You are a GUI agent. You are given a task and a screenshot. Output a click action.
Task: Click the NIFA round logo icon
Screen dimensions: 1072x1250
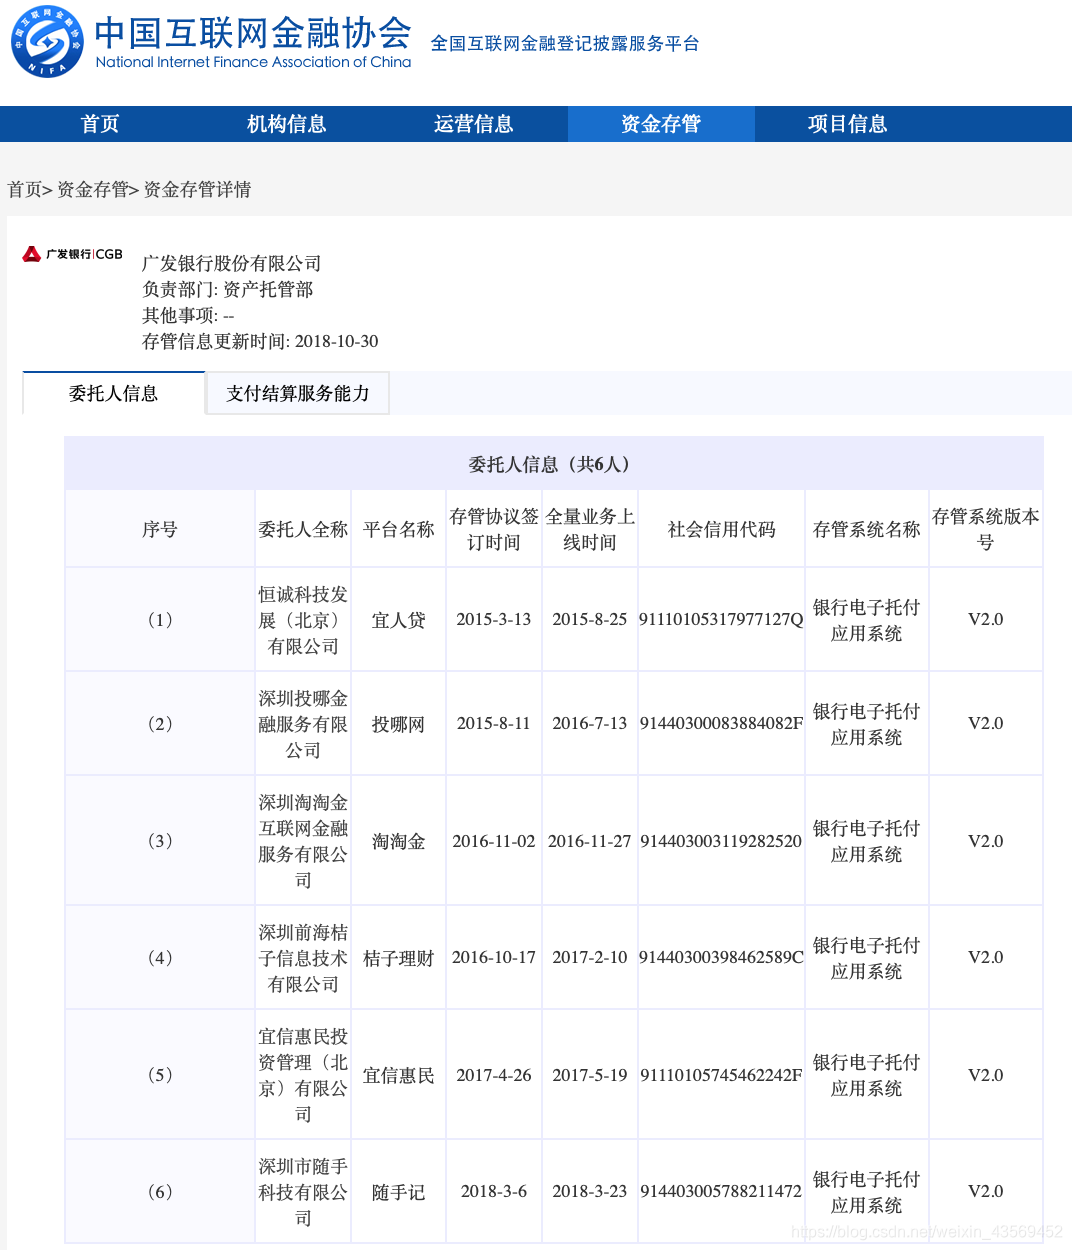tap(47, 42)
